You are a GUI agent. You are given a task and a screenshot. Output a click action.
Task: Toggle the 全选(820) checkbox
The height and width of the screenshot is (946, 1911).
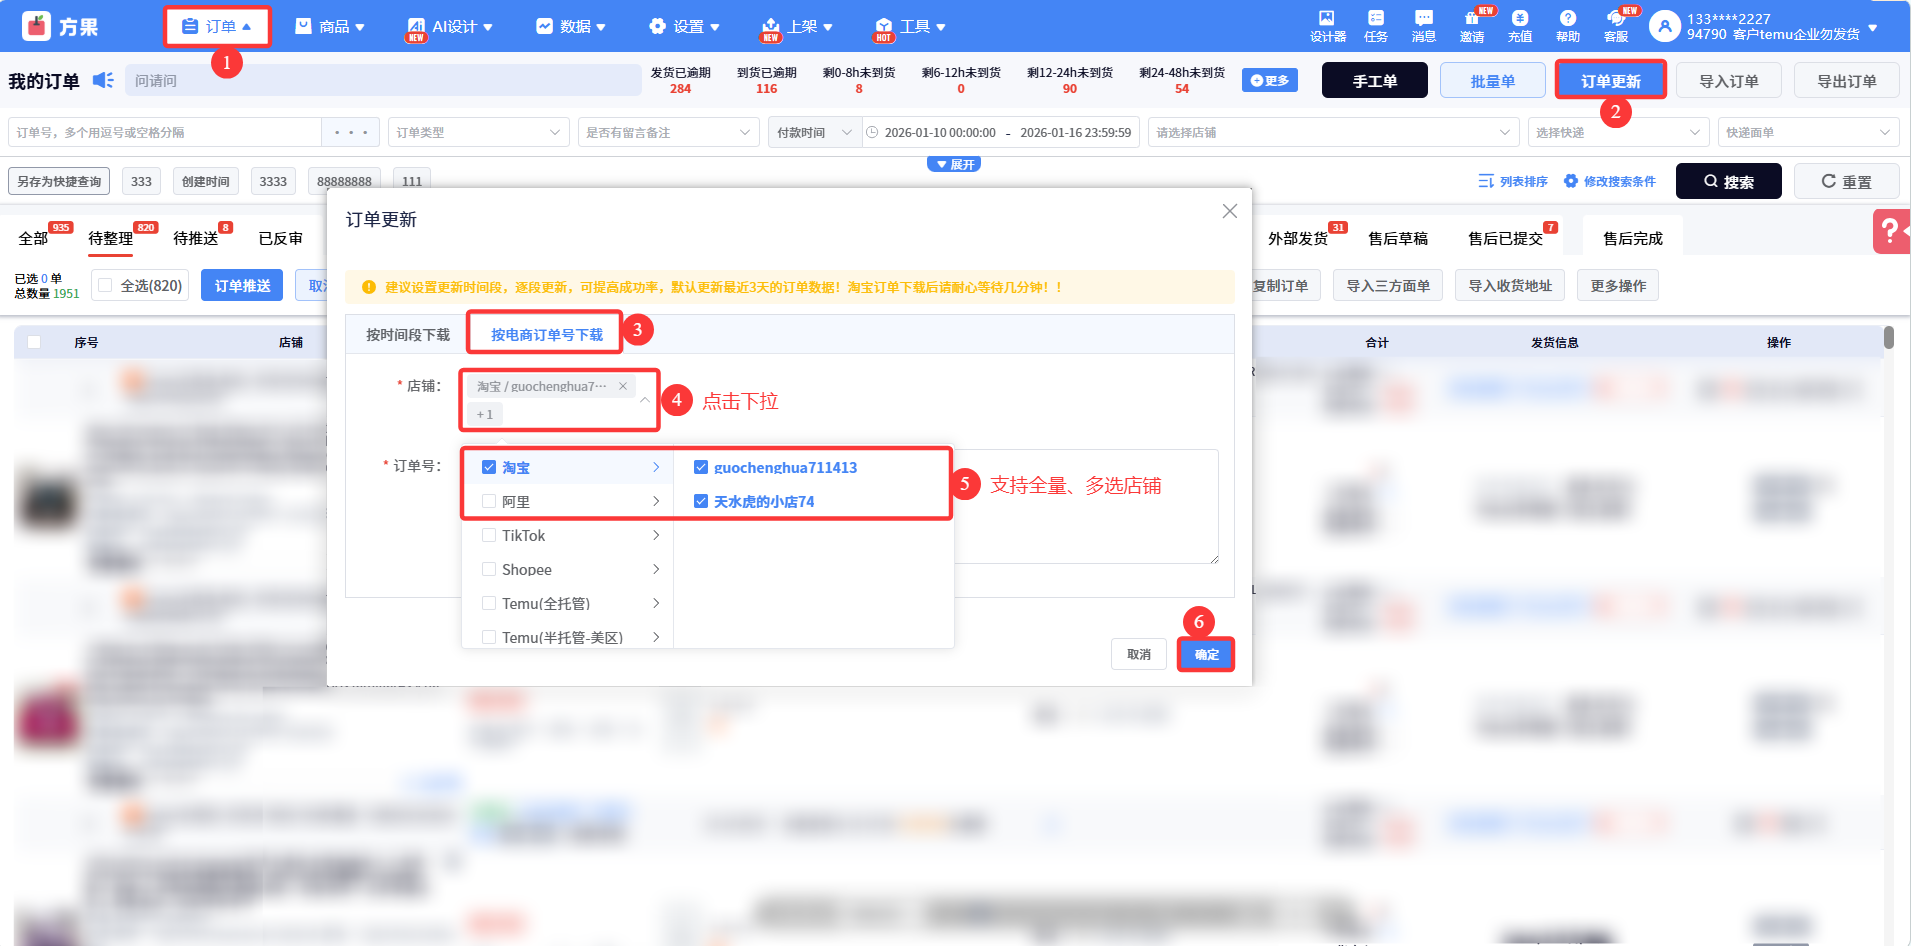[x=105, y=286]
